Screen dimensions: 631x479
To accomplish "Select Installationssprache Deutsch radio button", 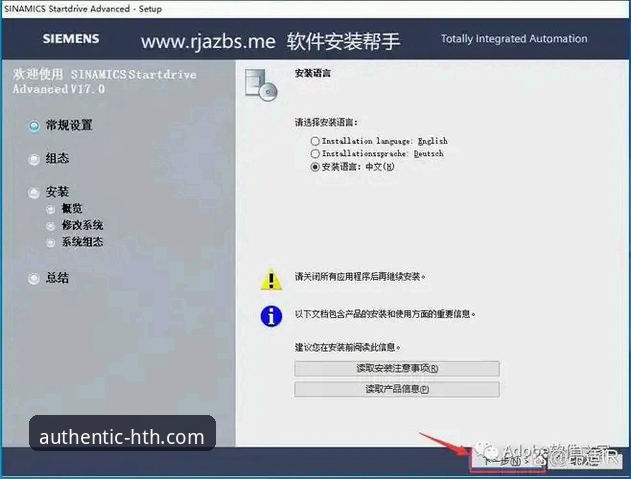I will click(x=315, y=154).
